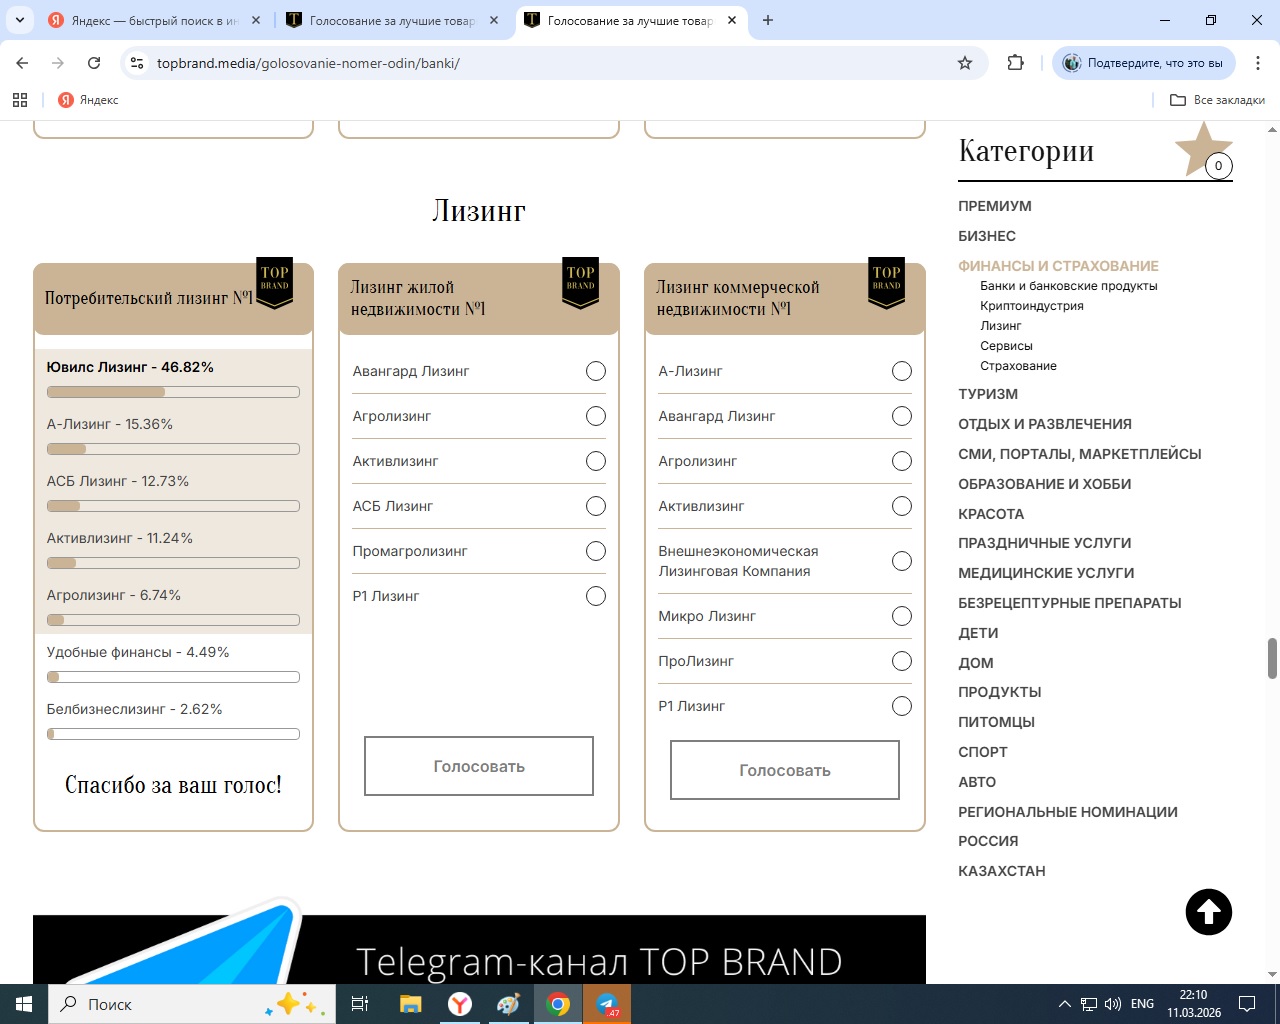The width and height of the screenshot is (1280, 1024).
Task: Open a new browser tab
Action: [x=768, y=20]
